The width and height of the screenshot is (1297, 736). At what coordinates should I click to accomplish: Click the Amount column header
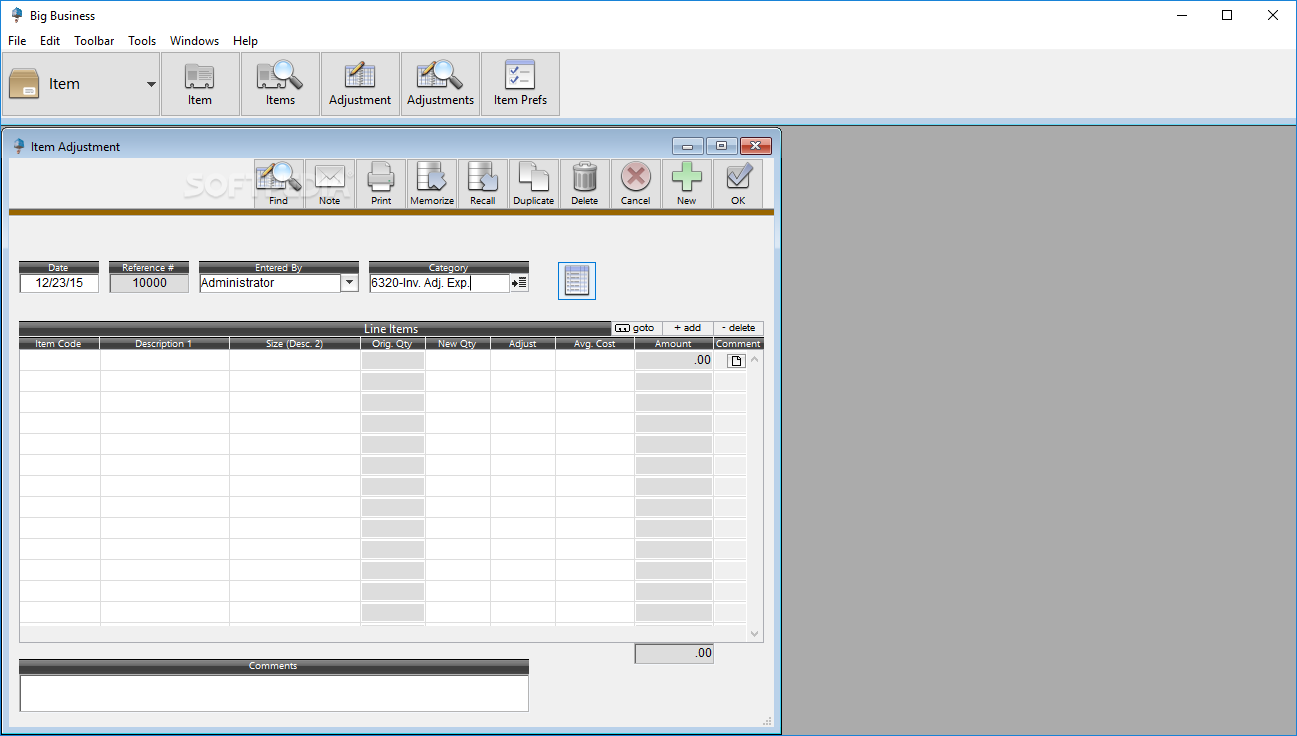pos(674,343)
